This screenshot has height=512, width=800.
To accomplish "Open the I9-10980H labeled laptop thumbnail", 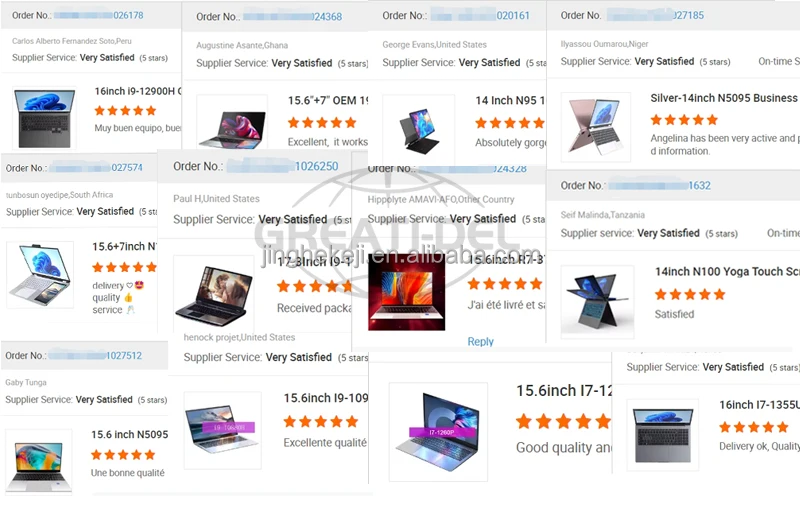I will 222,430.
